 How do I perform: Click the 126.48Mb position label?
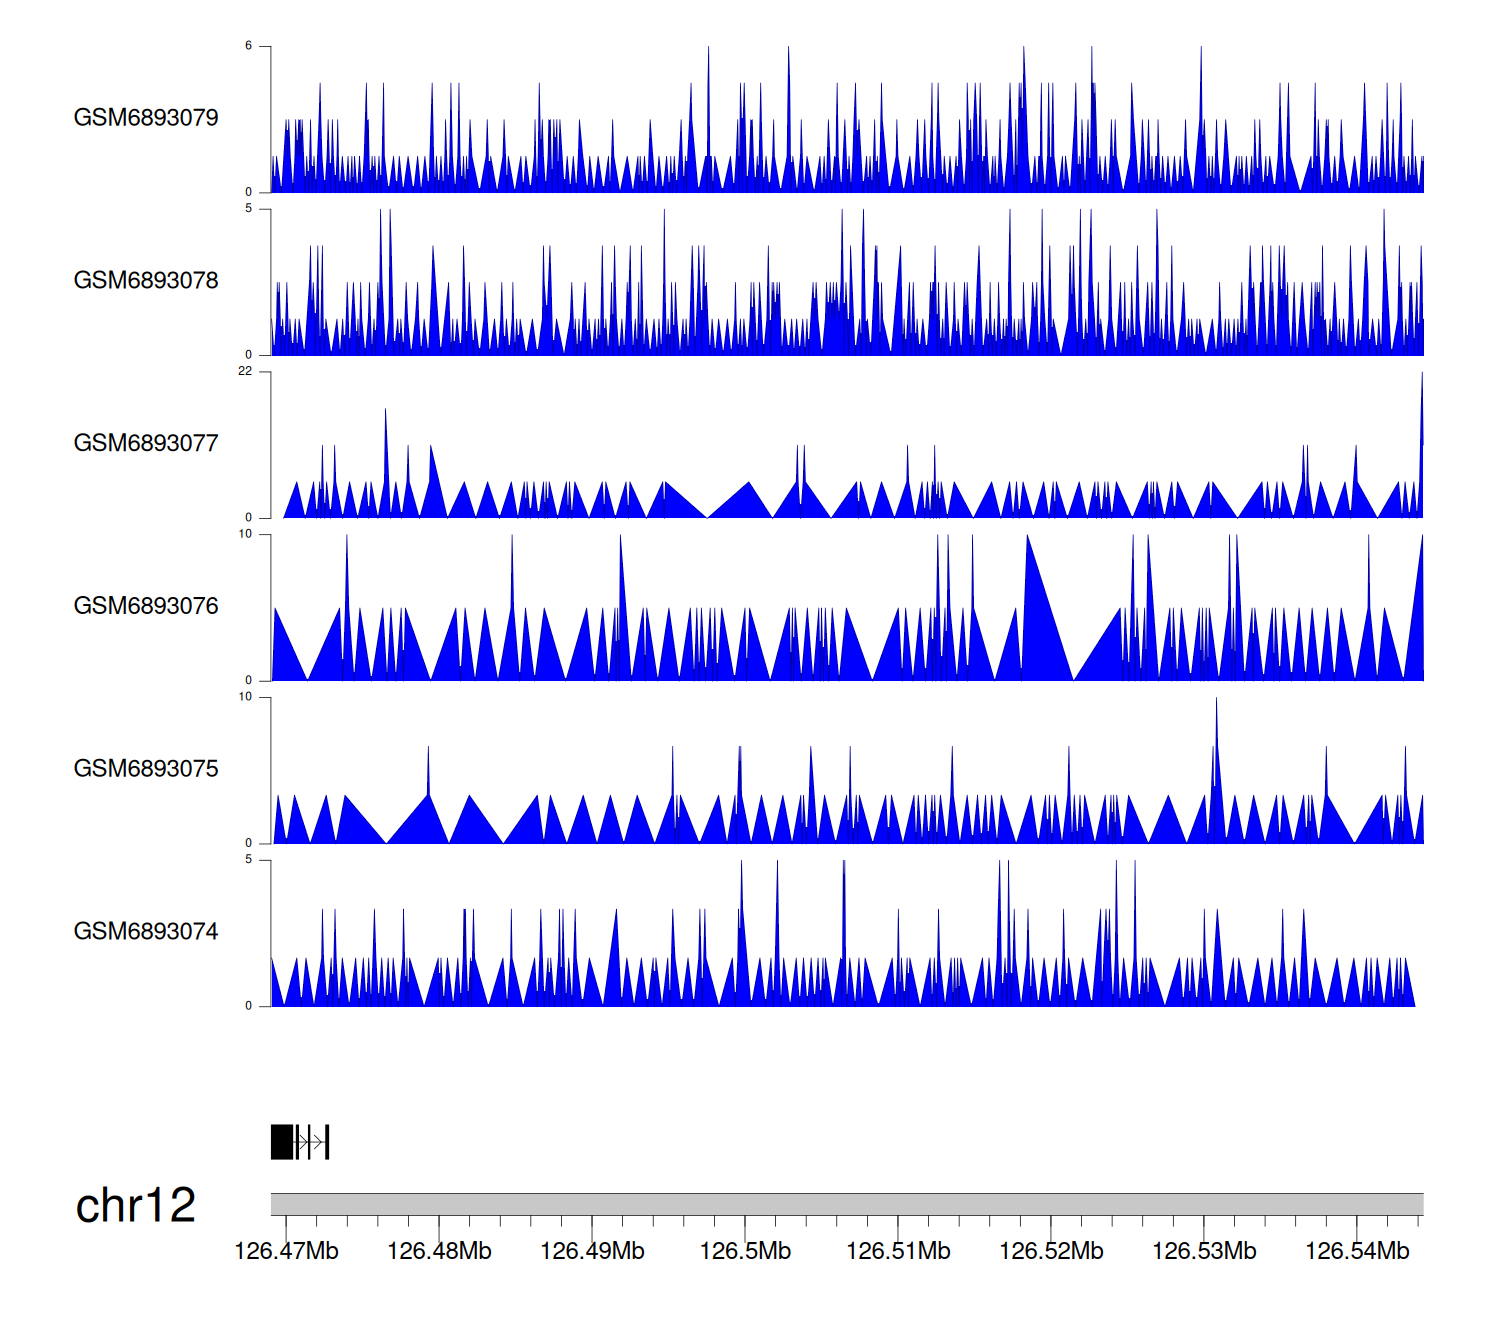click(x=439, y=1251)
